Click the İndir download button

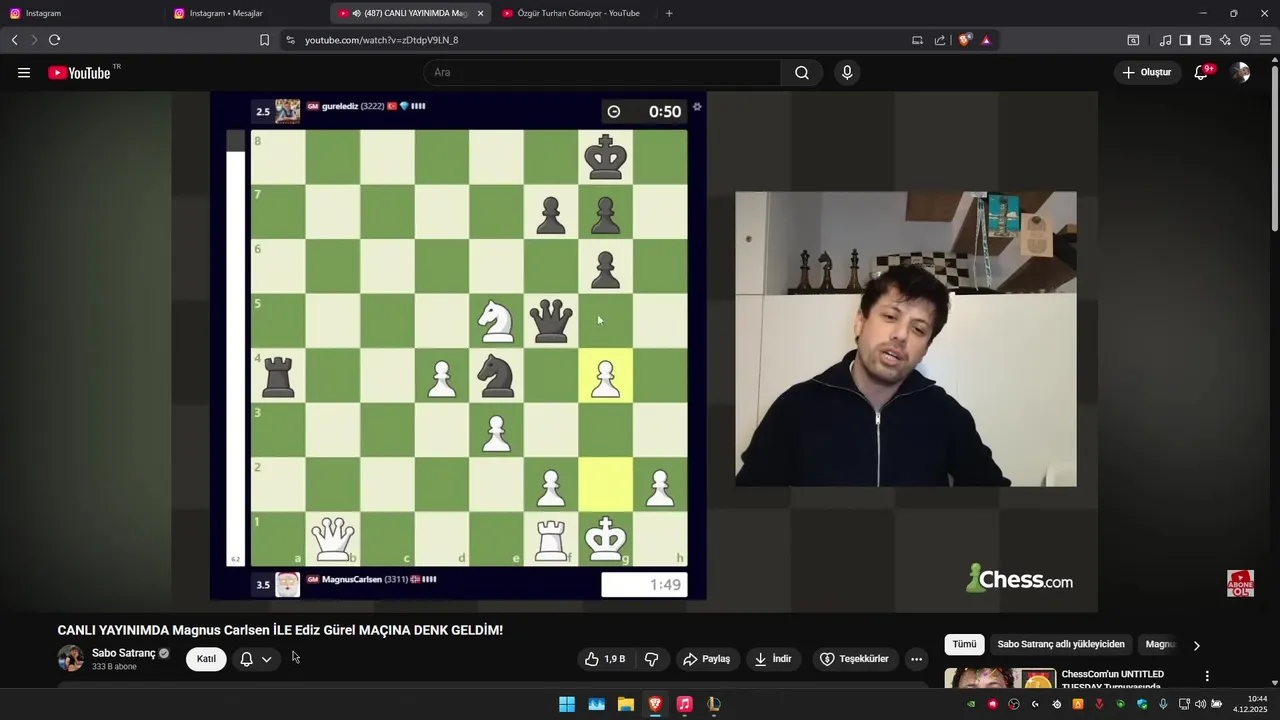tap(773, 659)
